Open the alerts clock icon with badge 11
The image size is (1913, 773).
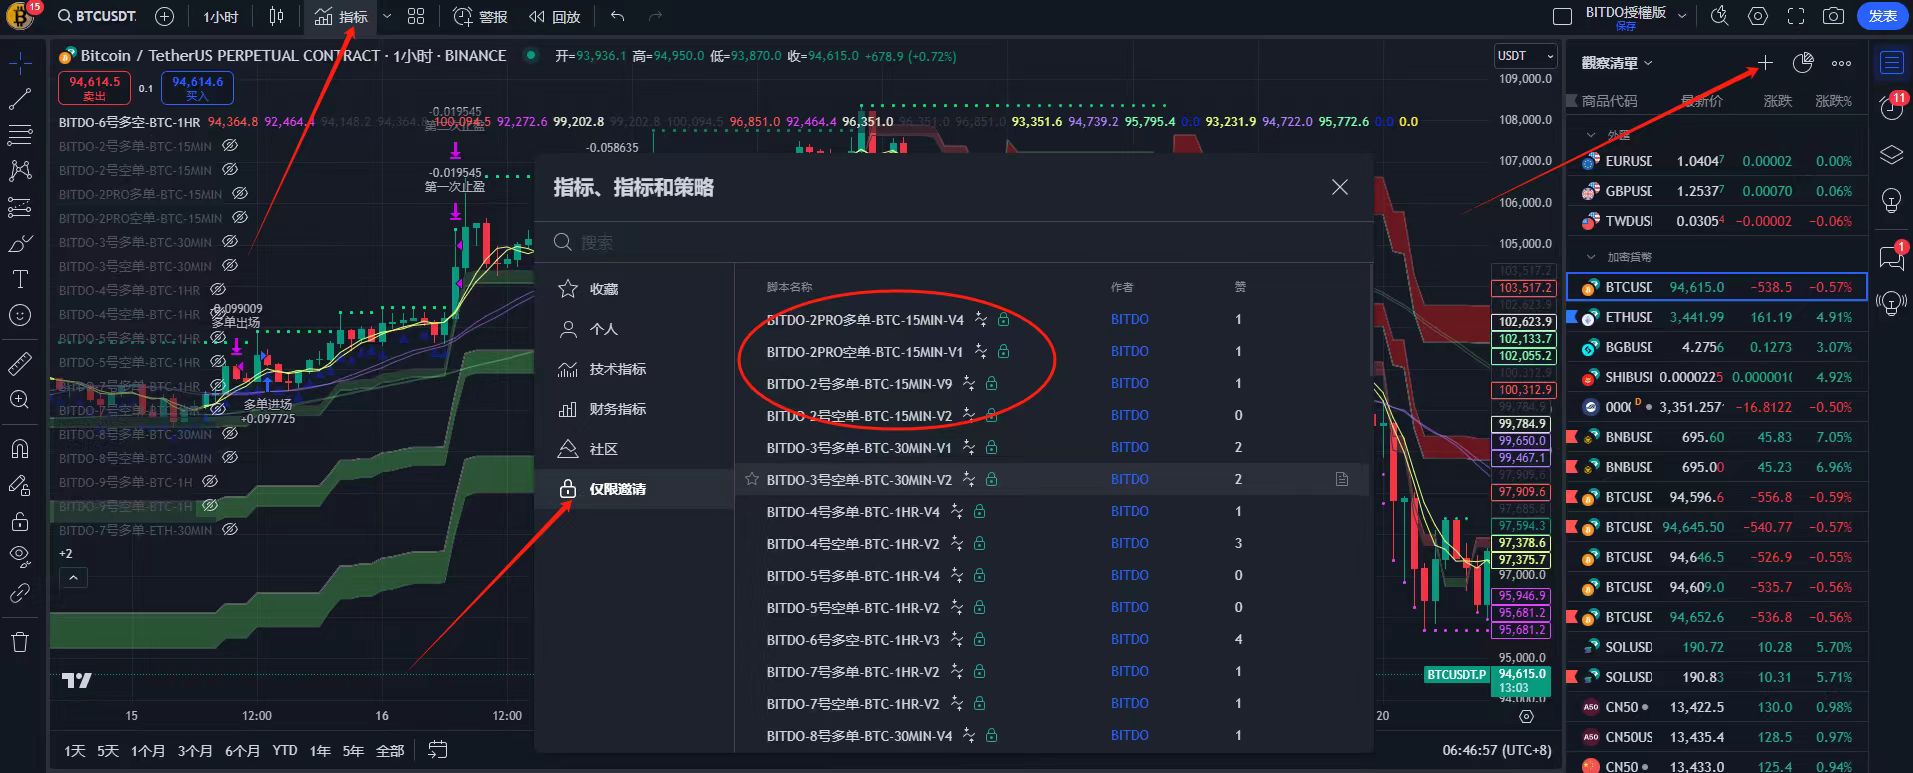[1891, 106]
